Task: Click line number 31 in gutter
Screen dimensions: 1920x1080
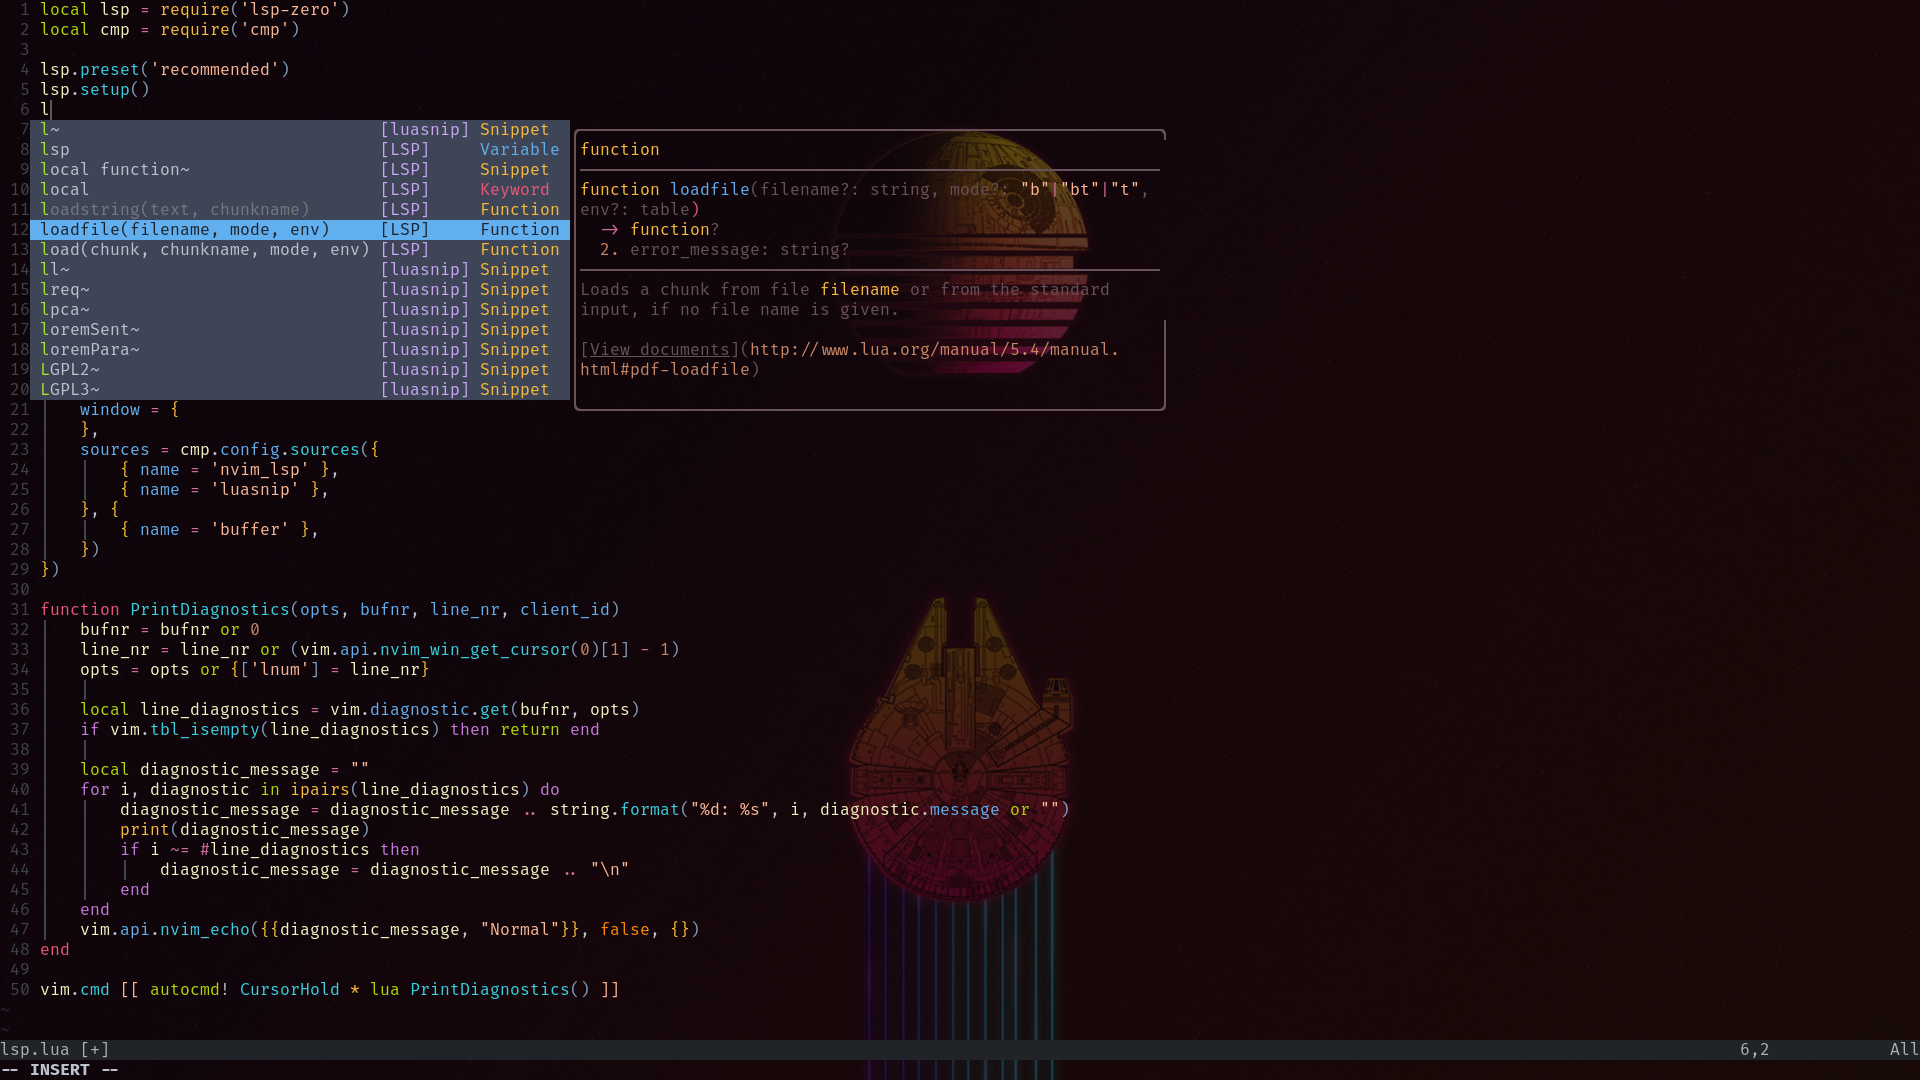Action: (19, 609)
